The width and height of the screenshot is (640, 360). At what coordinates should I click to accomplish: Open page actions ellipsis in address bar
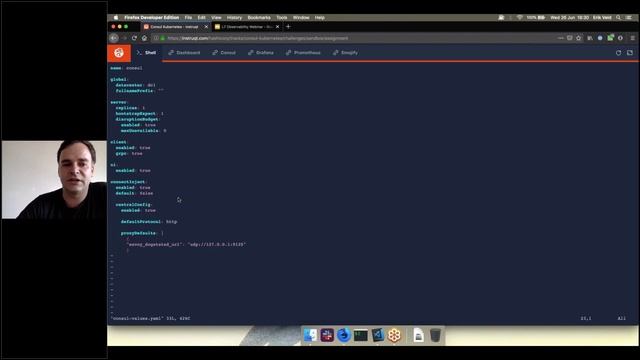[560, 38]
